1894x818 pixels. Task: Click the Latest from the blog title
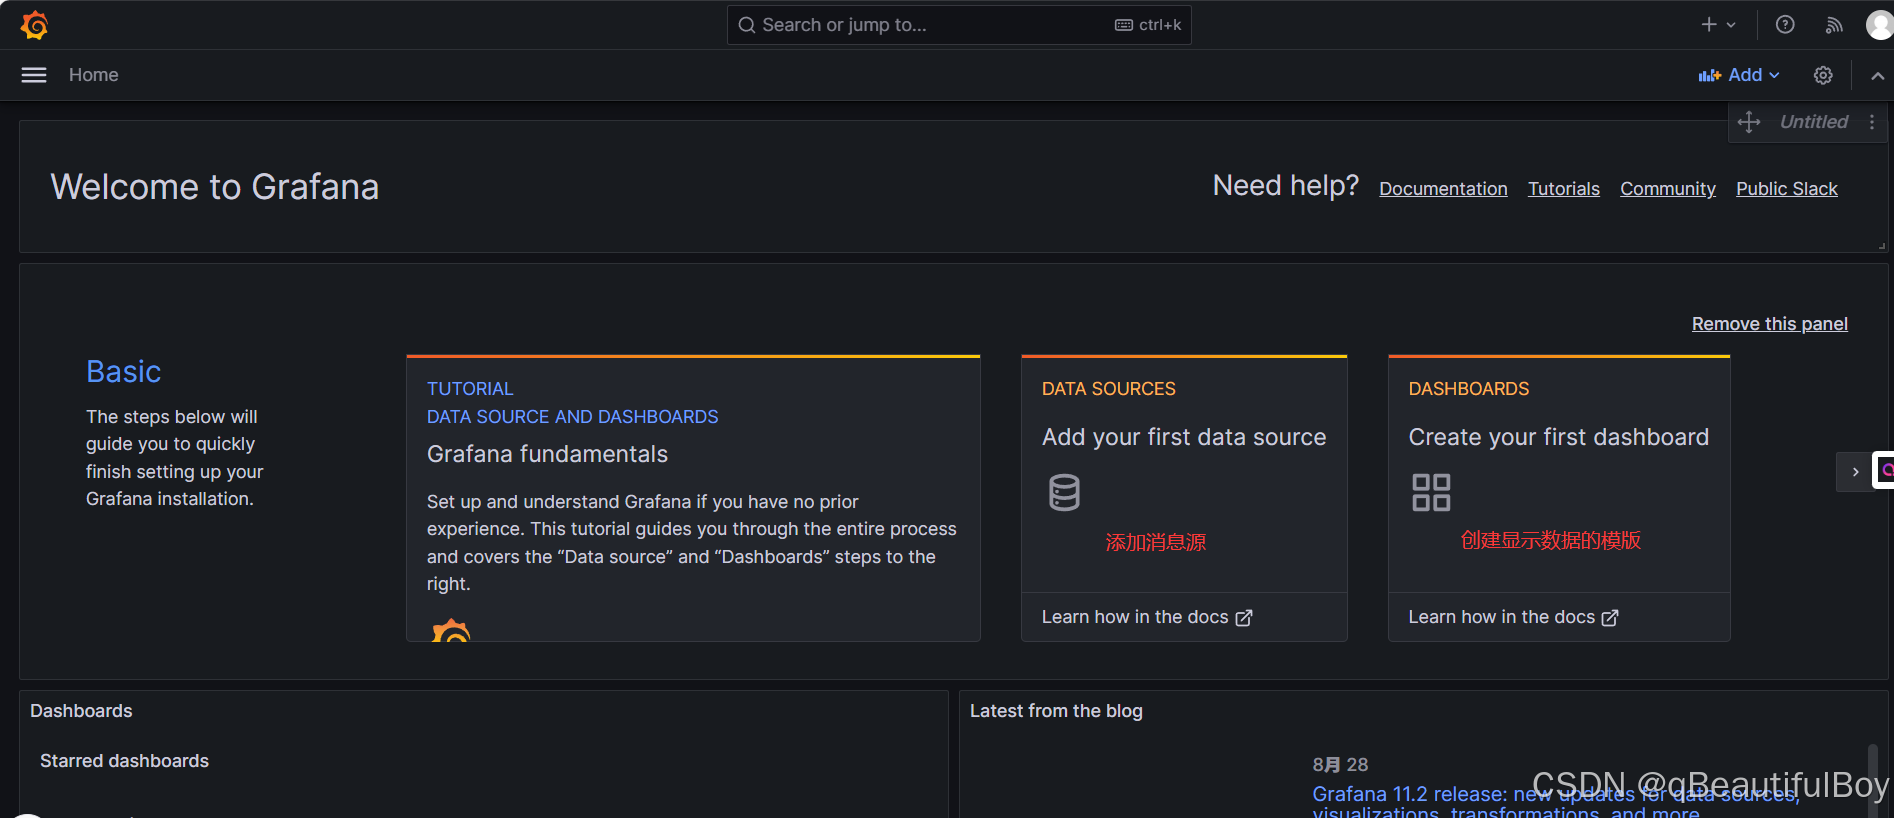pos(1056,711)
